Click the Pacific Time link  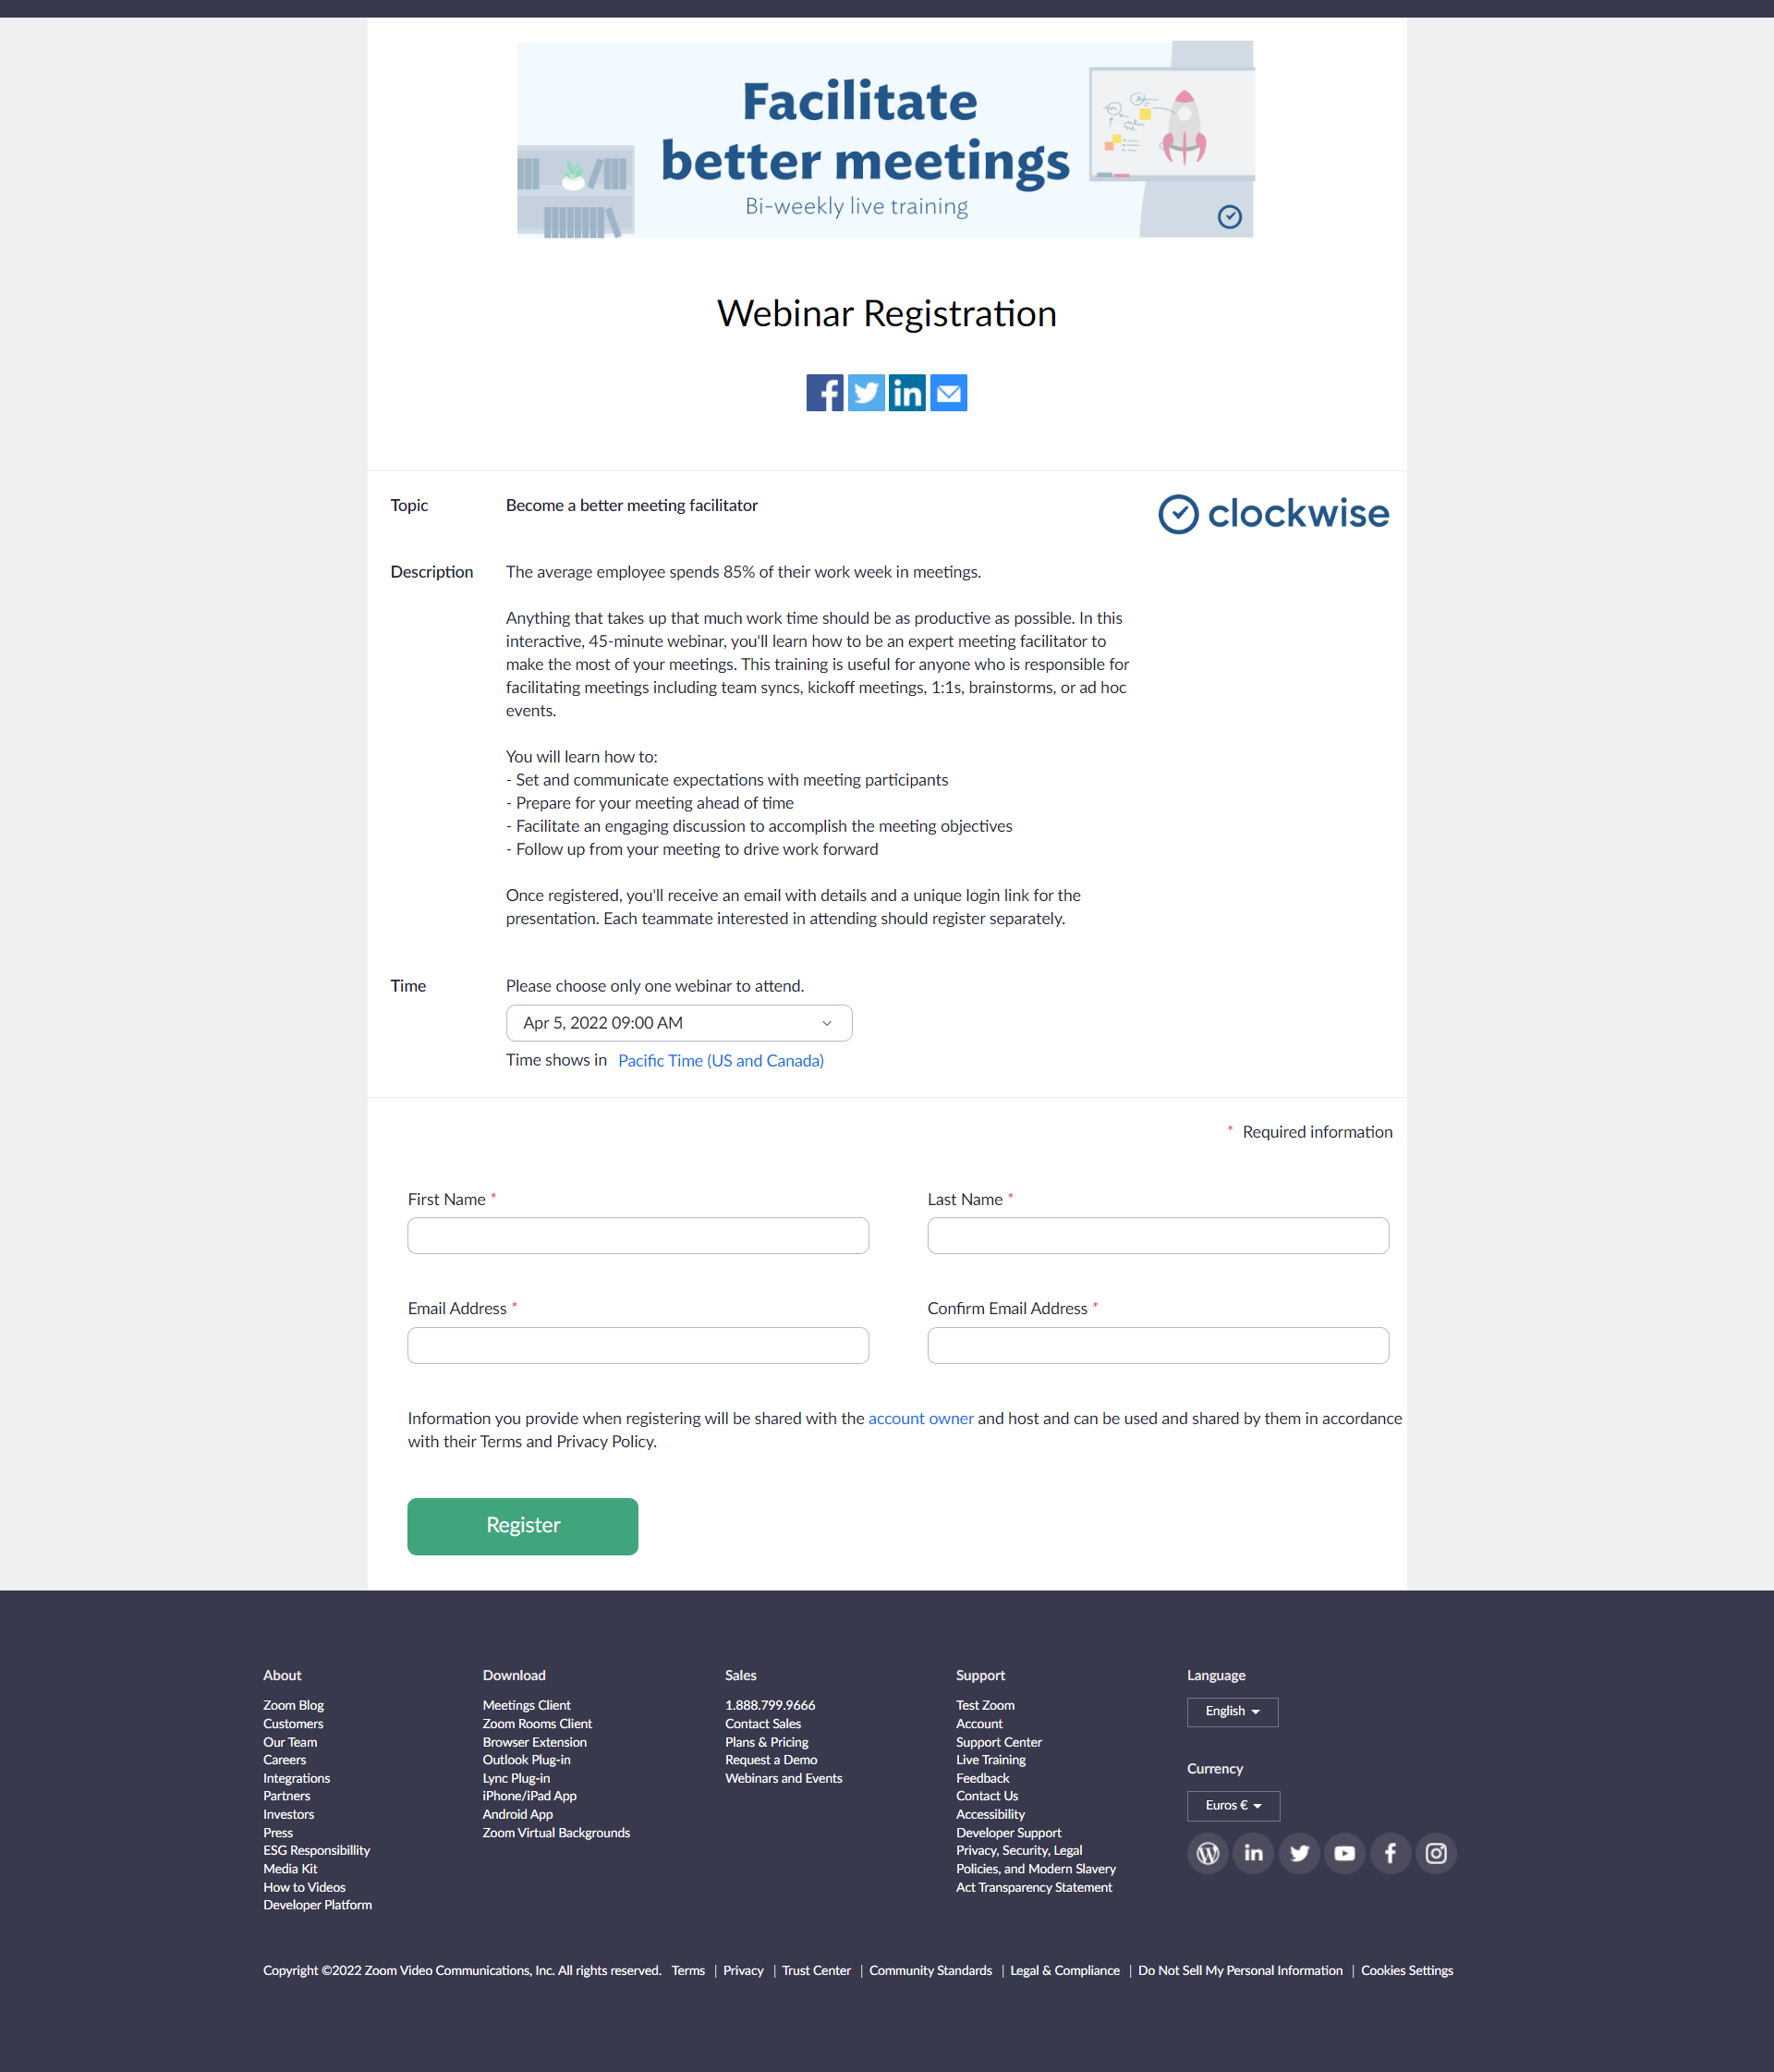(x=718, y=1060)
